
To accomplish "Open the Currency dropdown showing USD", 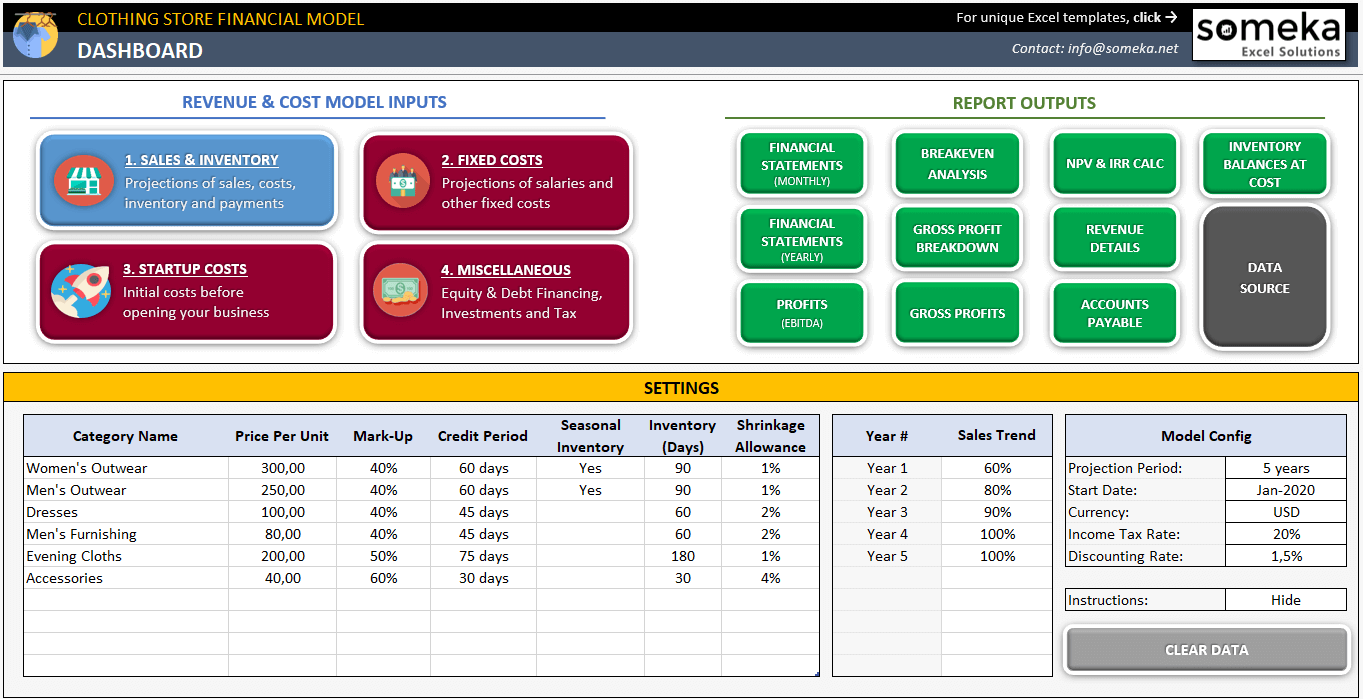I will click(x=1286, y=511).
